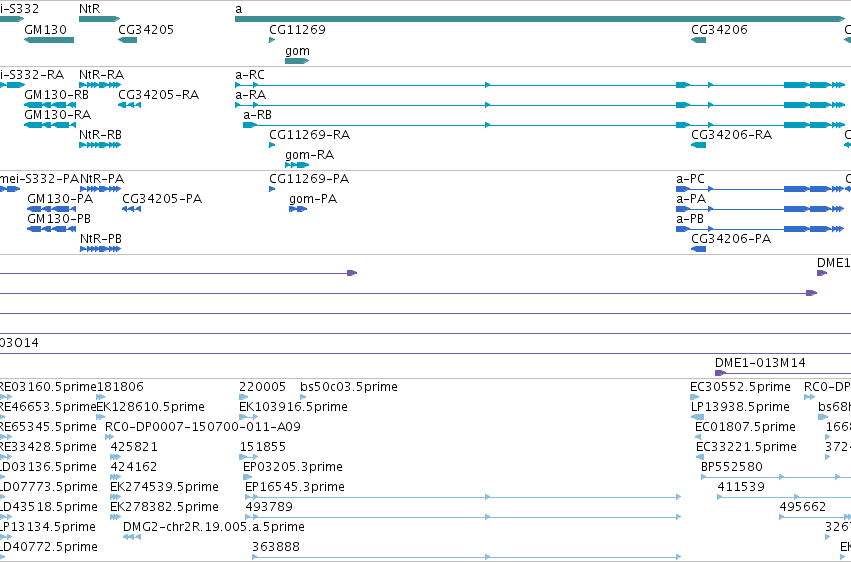Select EST 424162

pos(116,477)
